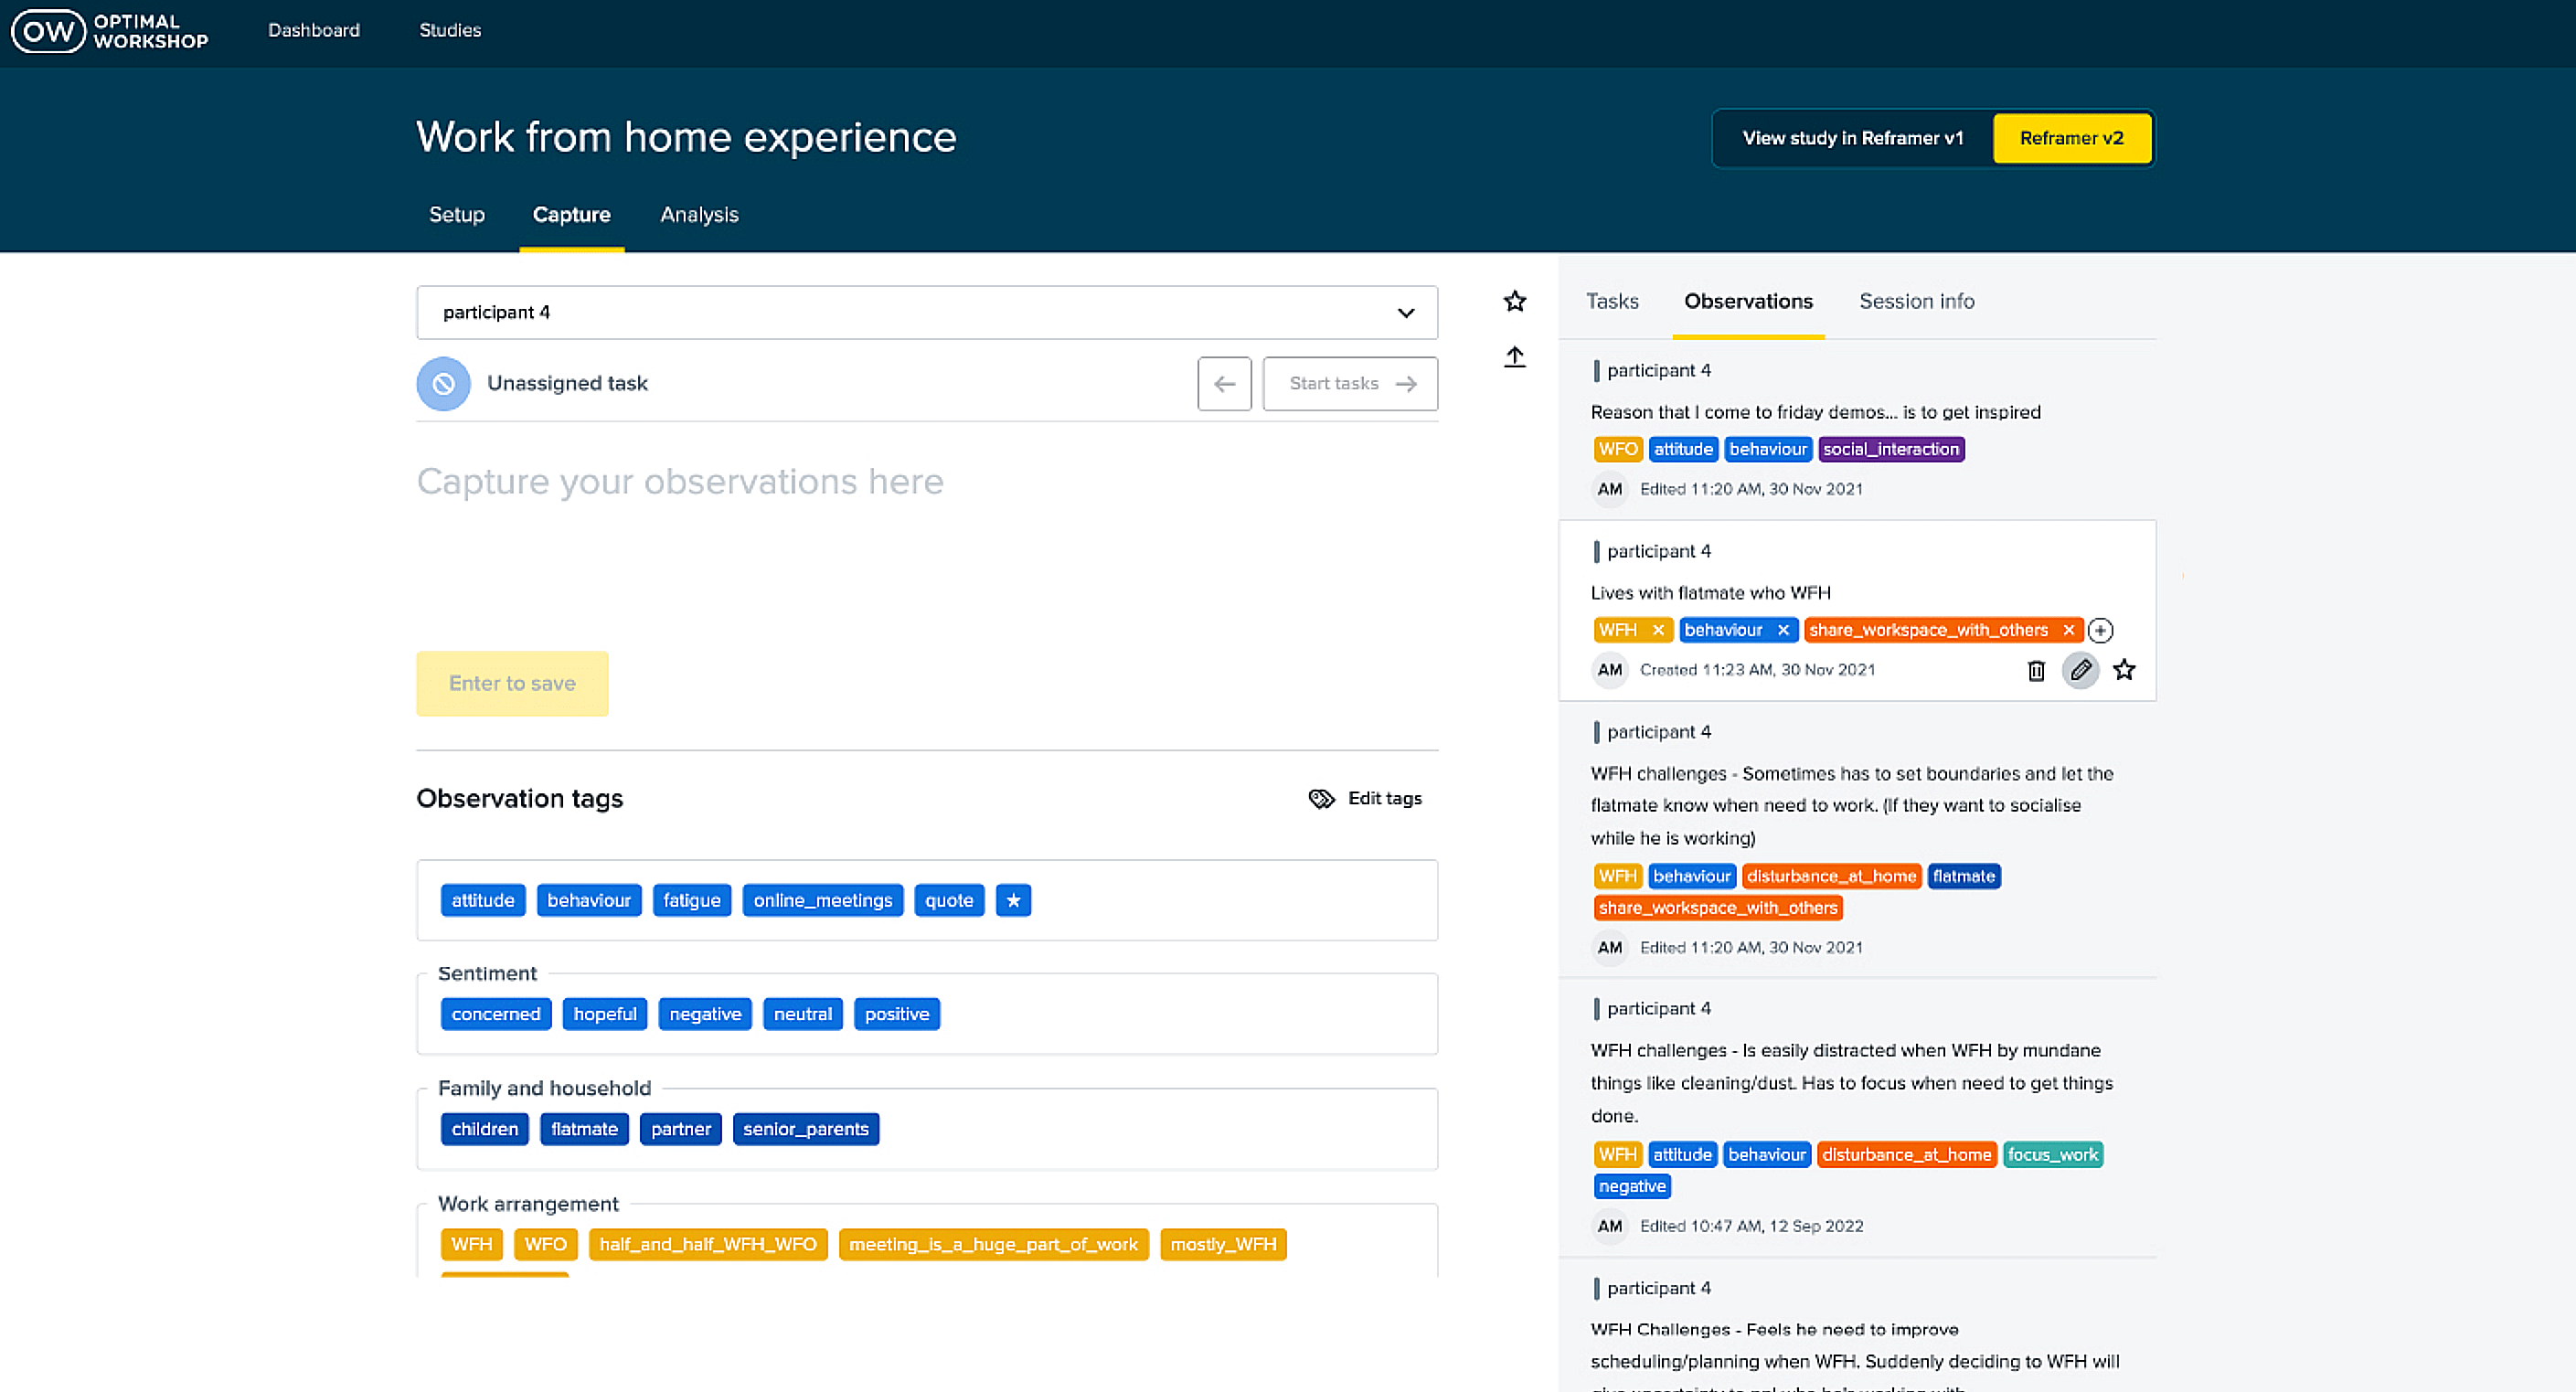Open the Session info tab
The width and height of the screenshot is (2576, 1392).
pyautogui.click(x=1916, y=302)
